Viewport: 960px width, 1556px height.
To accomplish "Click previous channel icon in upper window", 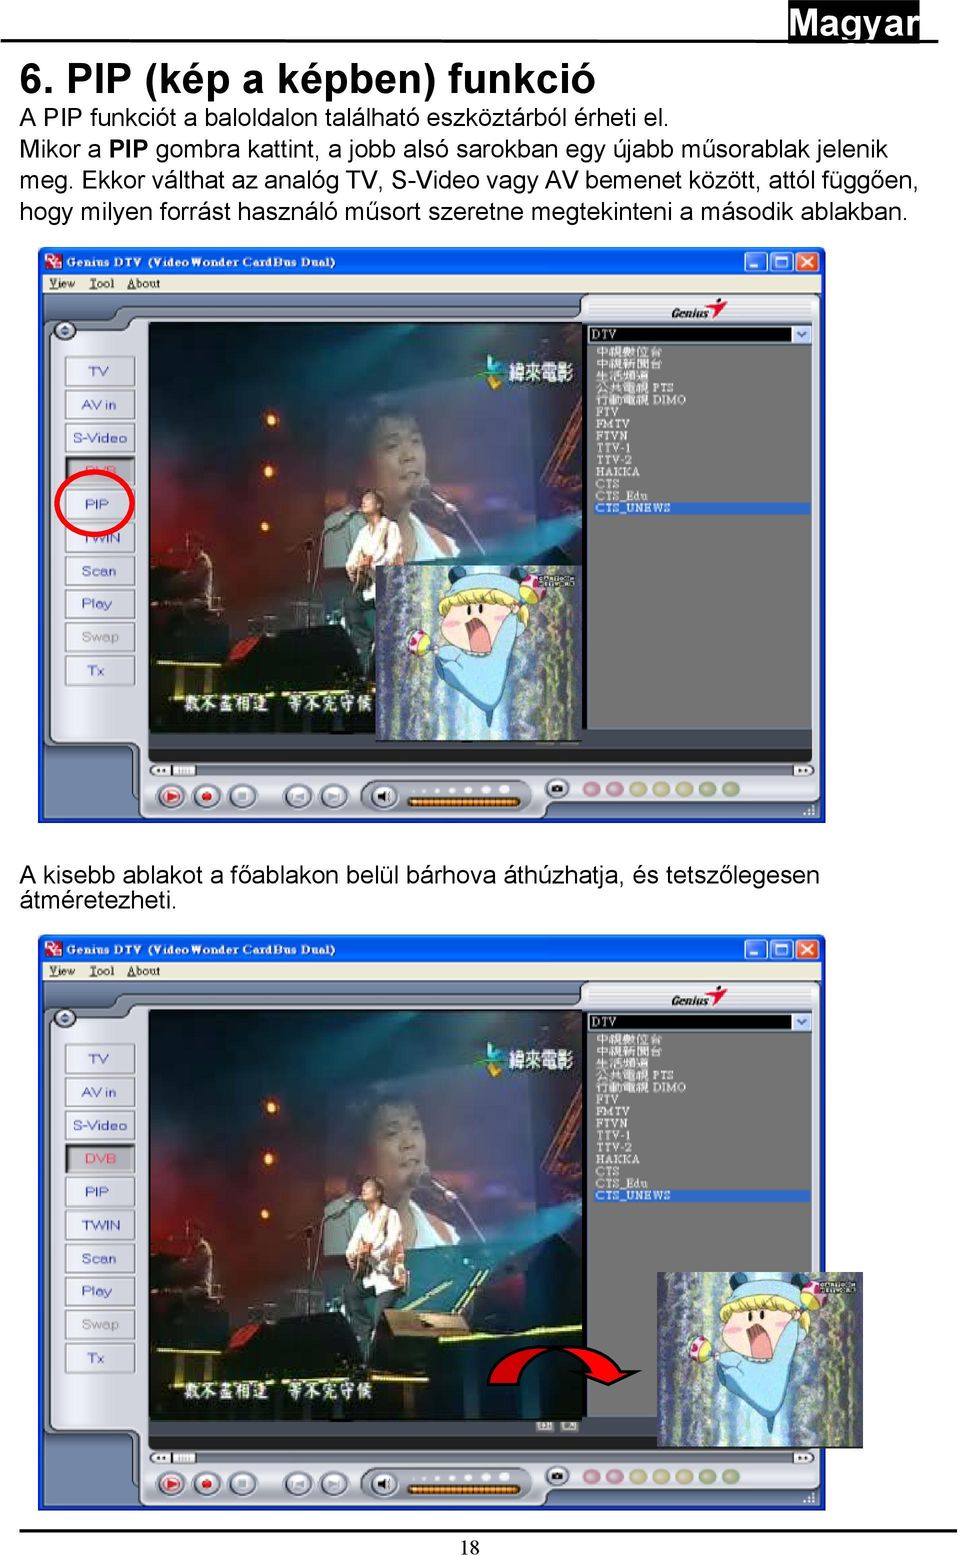I will coord(298,796).
